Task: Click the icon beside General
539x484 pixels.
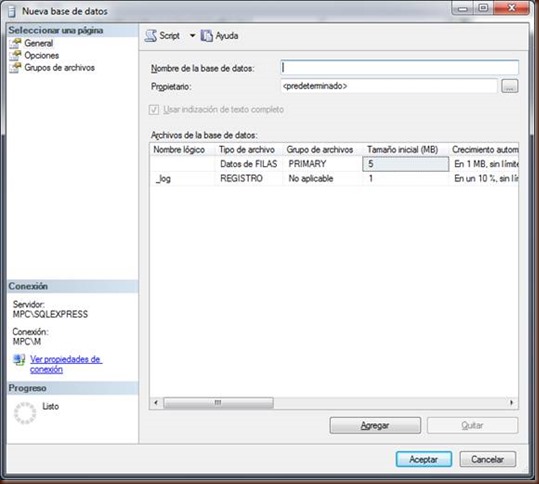Action: (15, 43)
